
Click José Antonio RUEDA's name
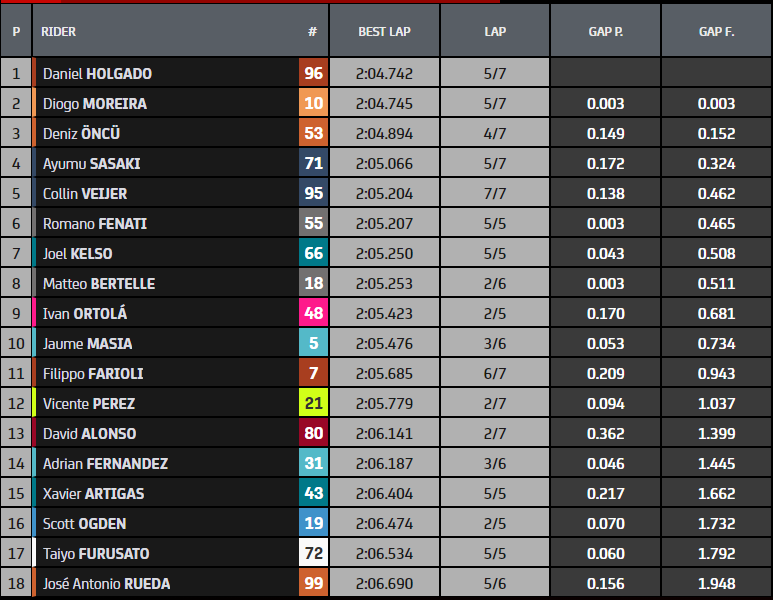pyautogui.click(x=106, y=584)
